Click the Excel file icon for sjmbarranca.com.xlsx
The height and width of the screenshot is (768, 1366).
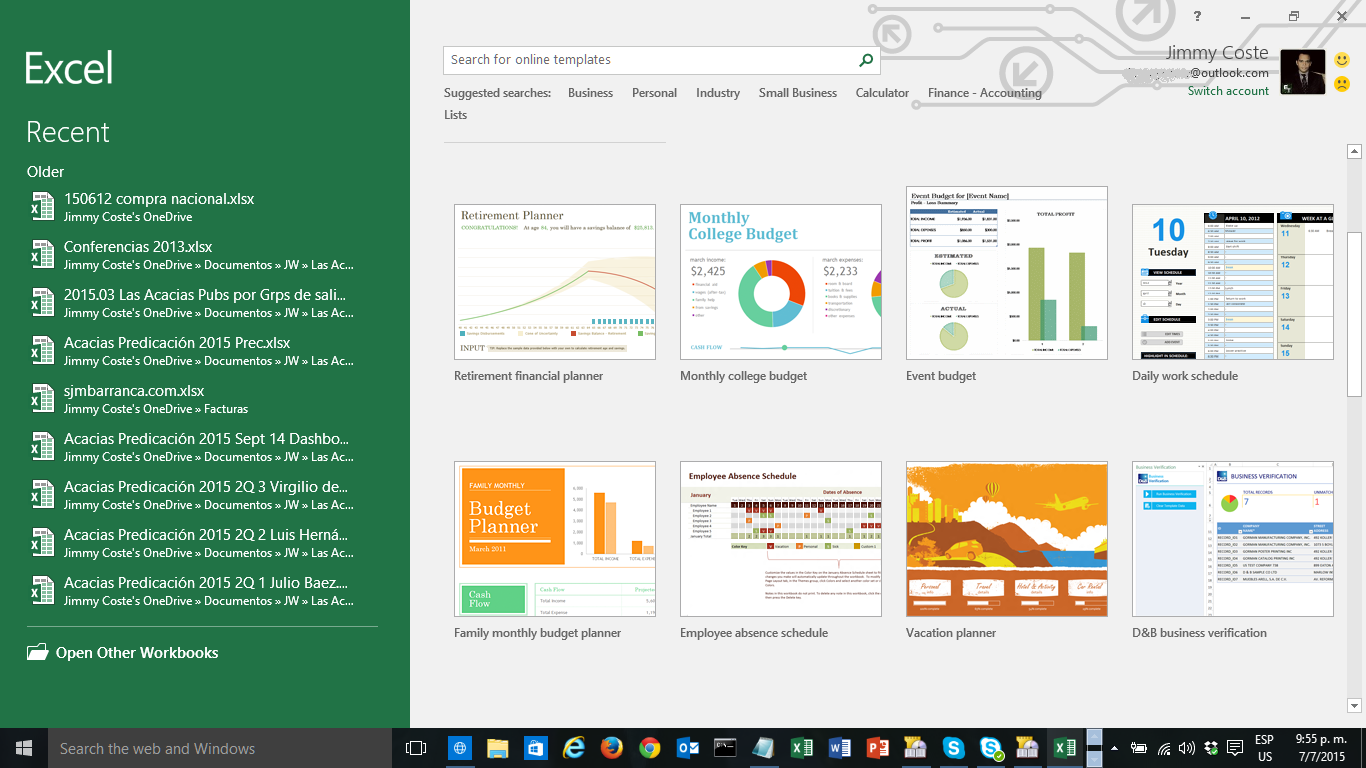(42, 398)
